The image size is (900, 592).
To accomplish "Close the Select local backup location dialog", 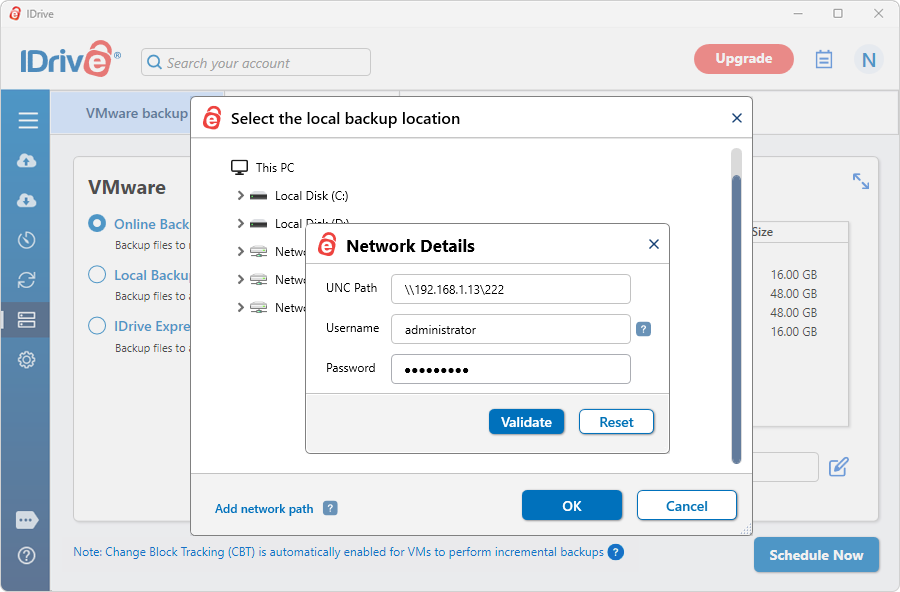I will click(x=737, y=118).
